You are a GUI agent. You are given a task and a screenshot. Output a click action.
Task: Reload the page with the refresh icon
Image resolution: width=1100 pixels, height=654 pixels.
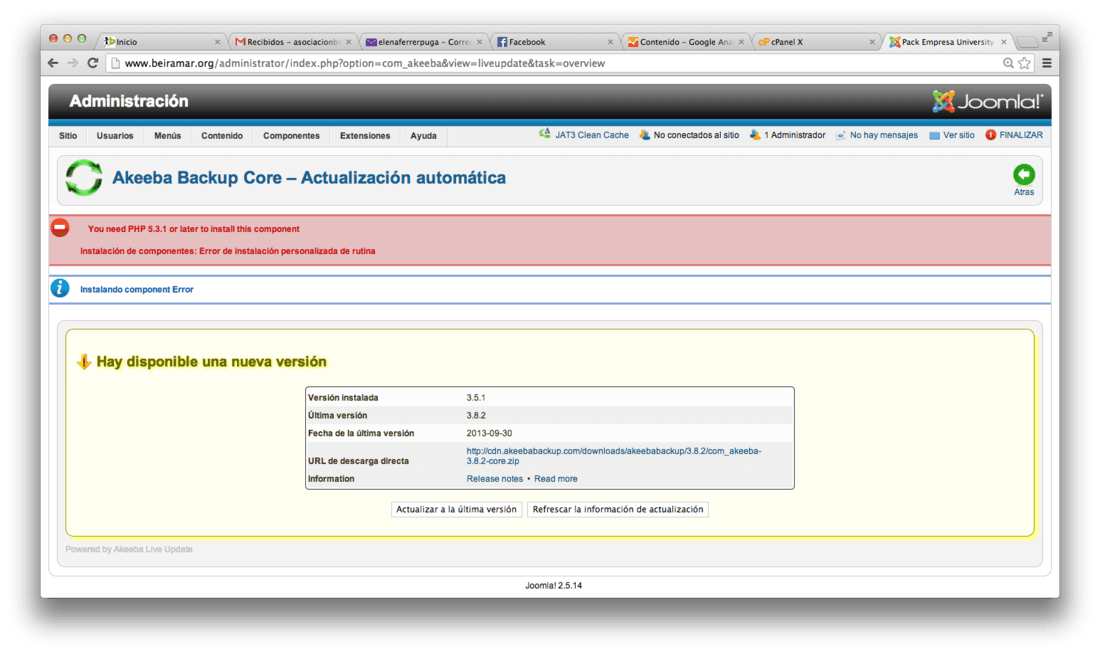(x=93, y=63)
